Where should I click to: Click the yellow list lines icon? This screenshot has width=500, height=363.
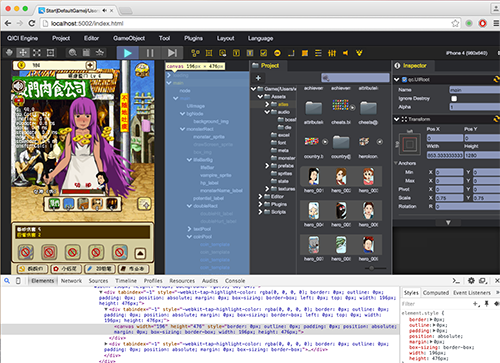point(318,53)
